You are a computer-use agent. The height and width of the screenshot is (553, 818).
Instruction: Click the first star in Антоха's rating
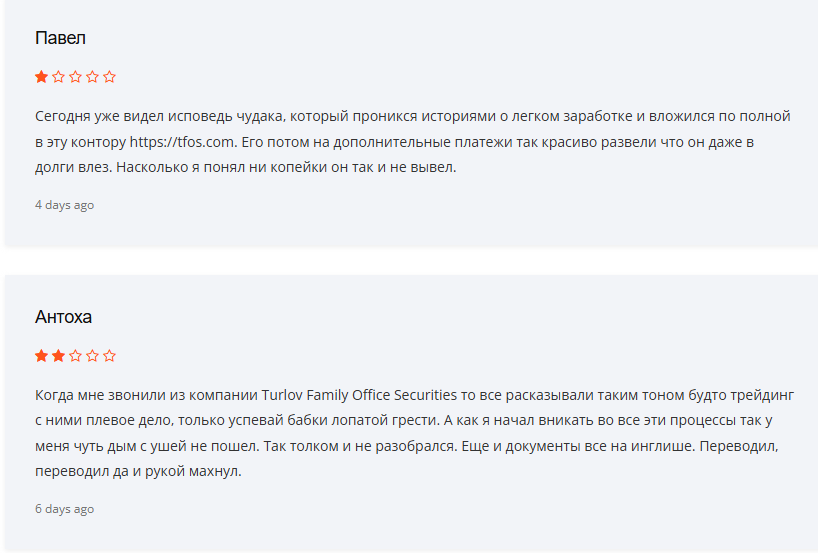point(41,356)
